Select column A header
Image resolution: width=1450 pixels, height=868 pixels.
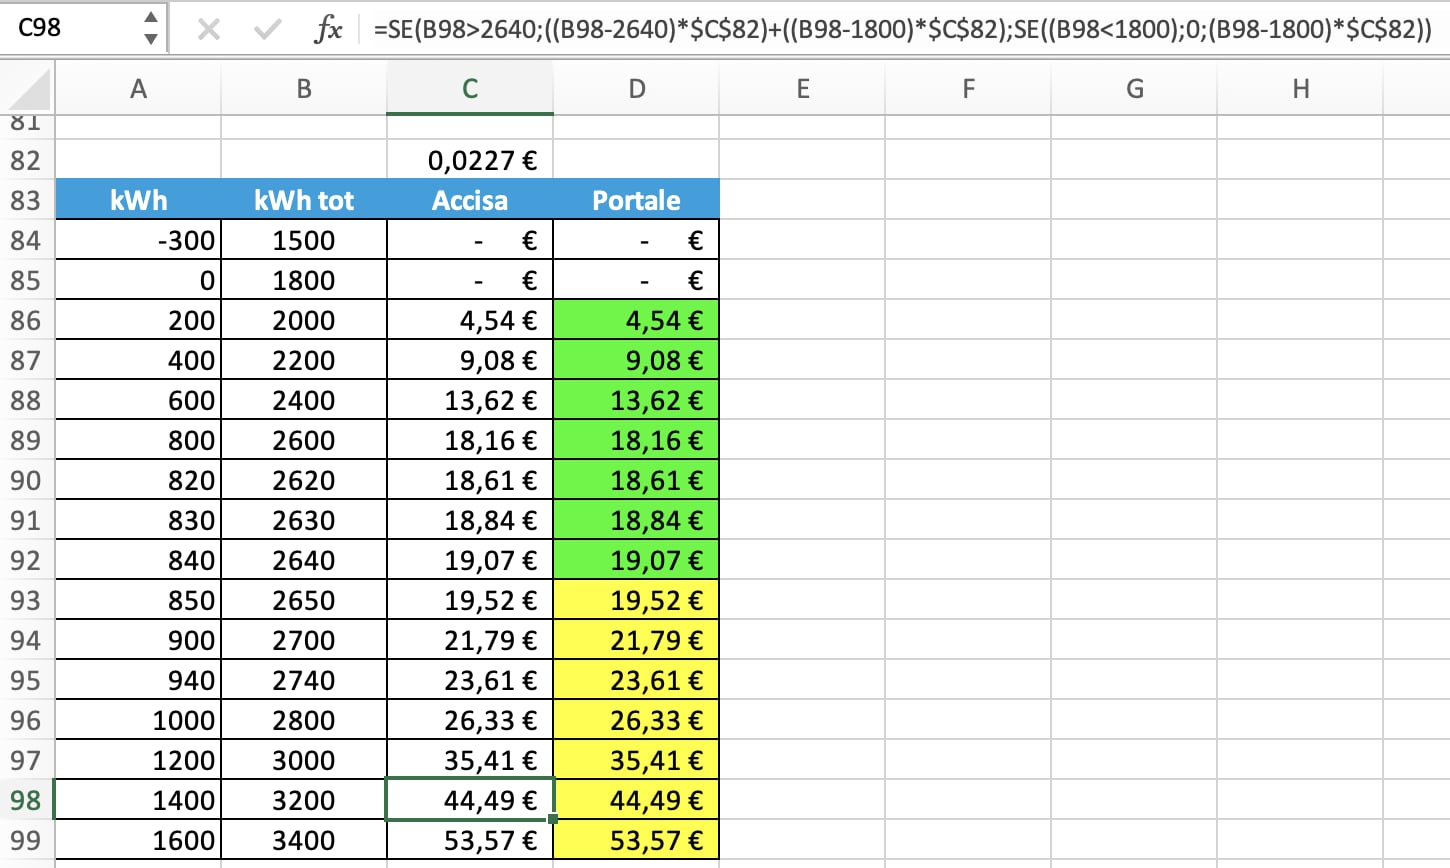(x=138, y=89)
